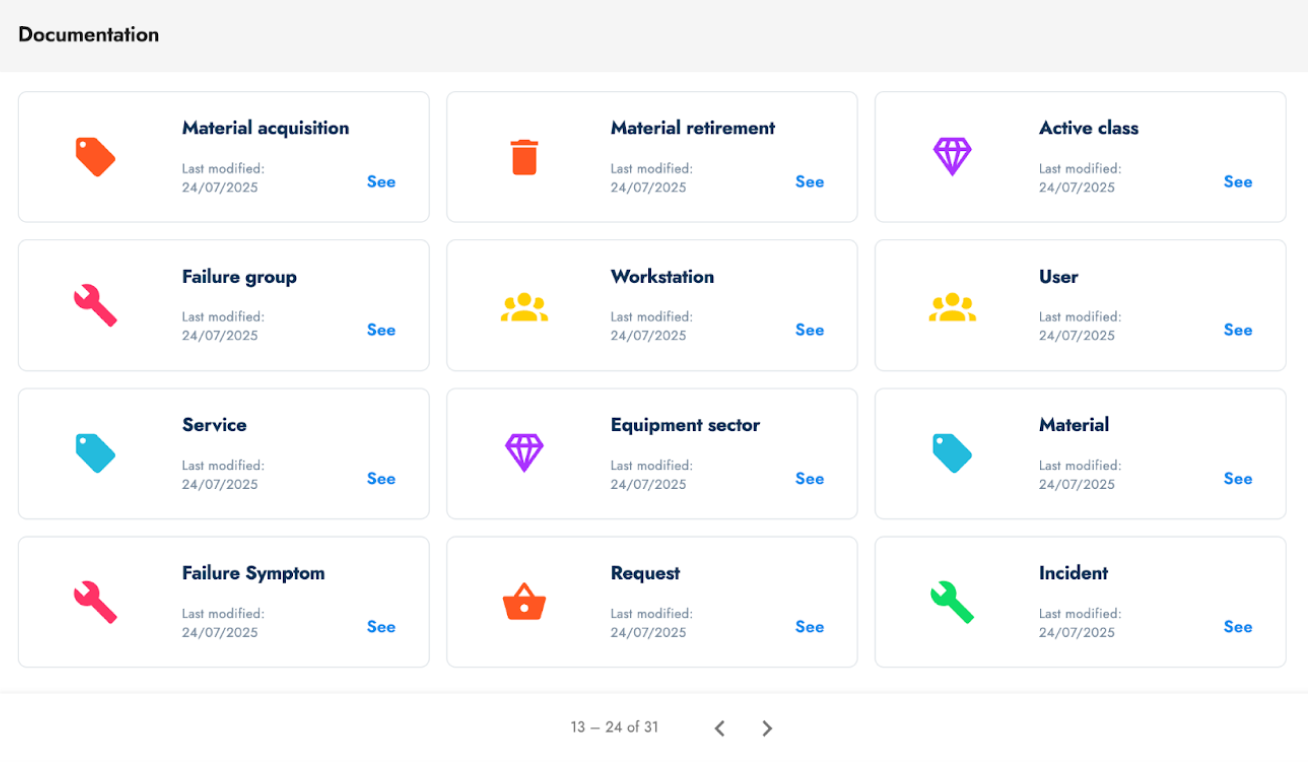Click the Incident green wrench icon

coord(952,602)
